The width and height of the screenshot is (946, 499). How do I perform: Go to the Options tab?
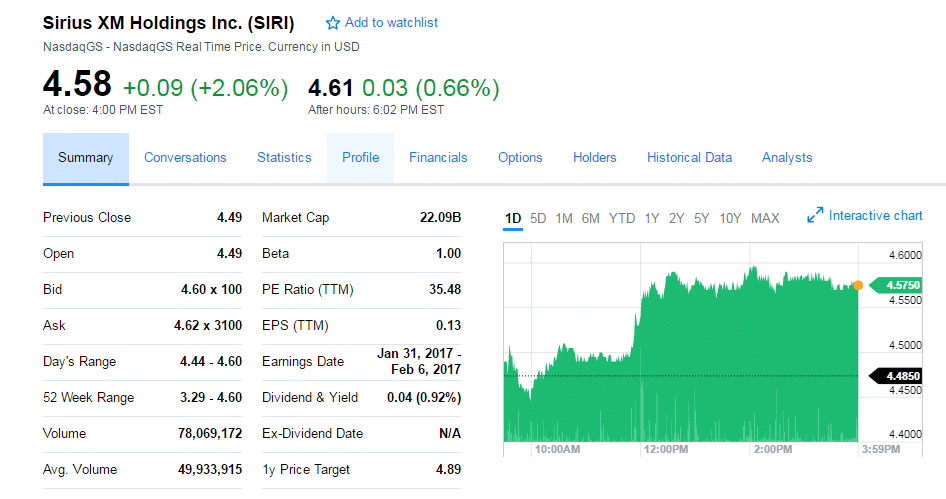[520, 157]
